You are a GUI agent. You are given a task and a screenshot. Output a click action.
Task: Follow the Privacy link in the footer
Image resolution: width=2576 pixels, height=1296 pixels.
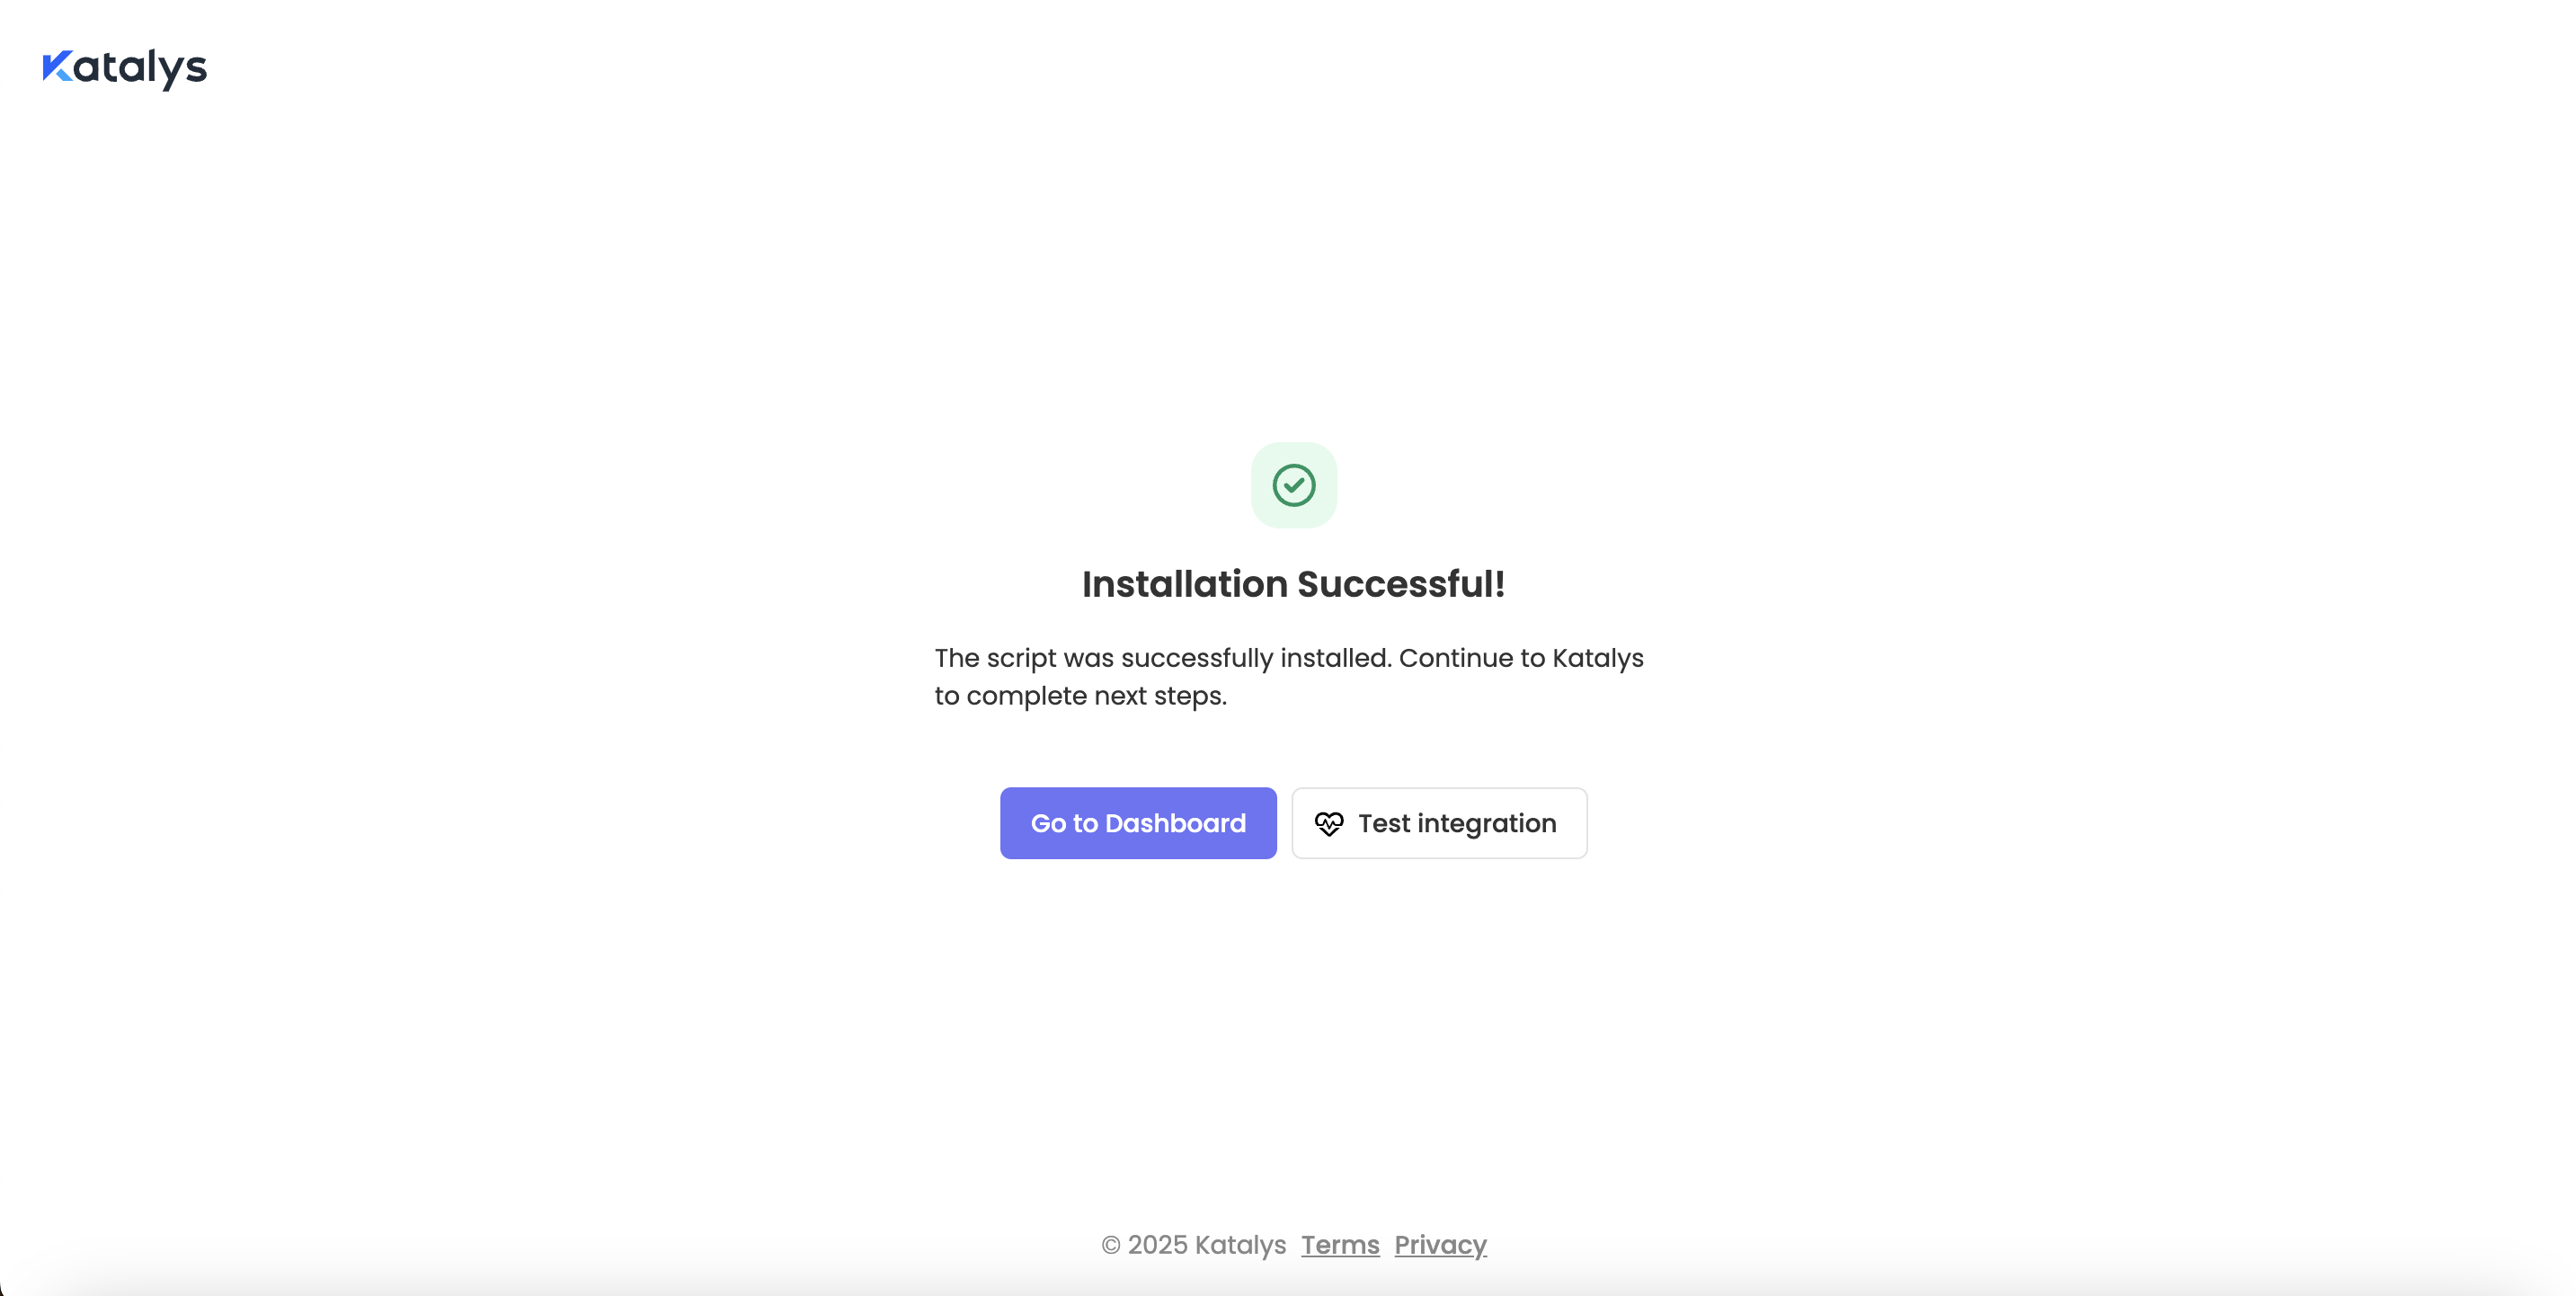1440,1245
